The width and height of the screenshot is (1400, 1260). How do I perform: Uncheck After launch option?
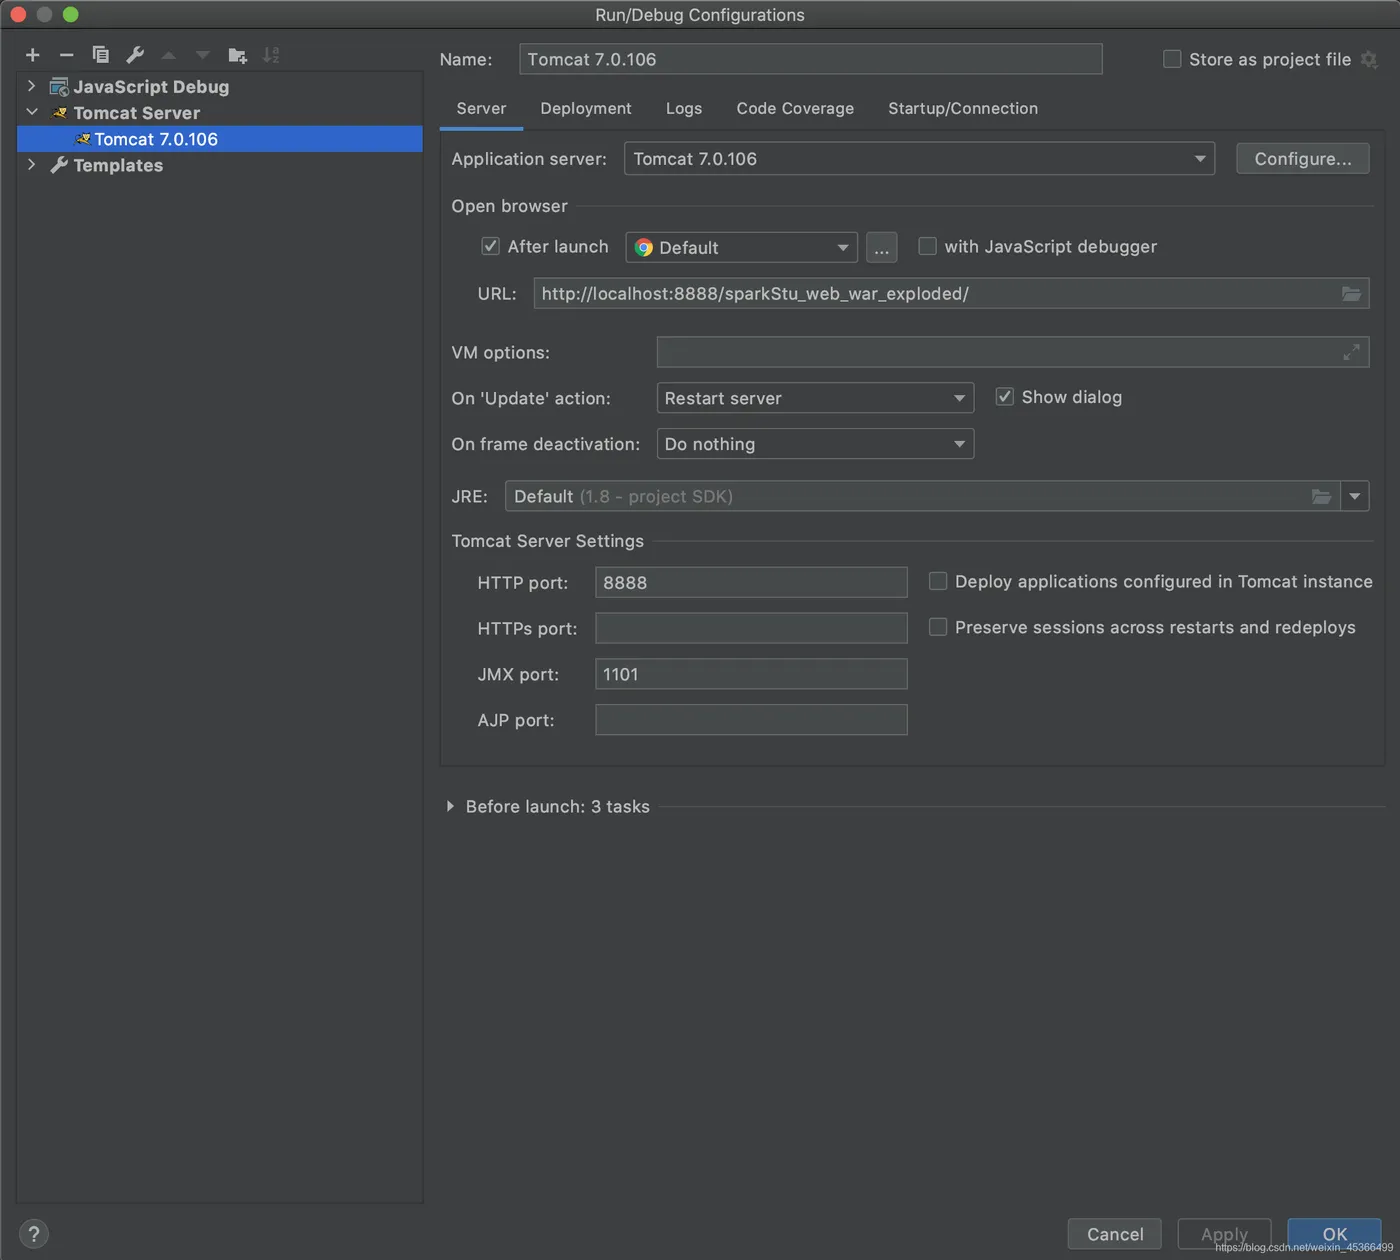490,246
